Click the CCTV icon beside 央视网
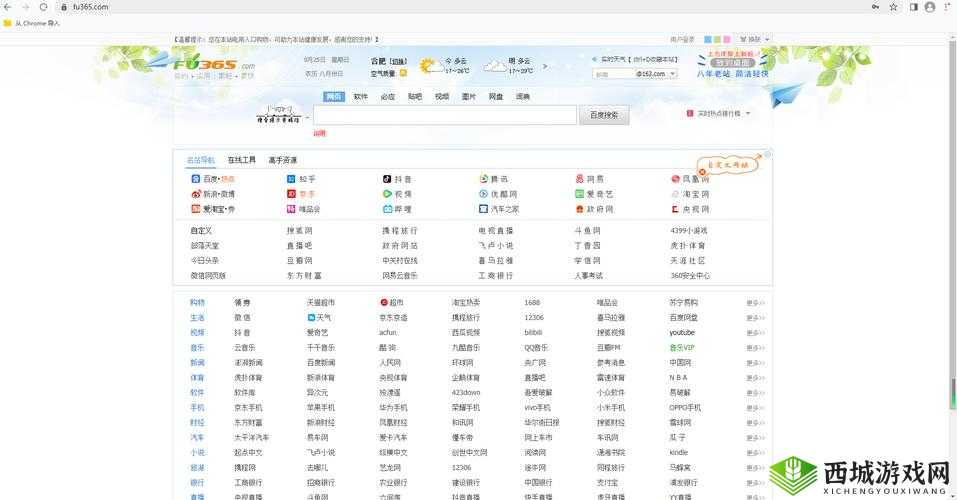 (x=676, y=209)
